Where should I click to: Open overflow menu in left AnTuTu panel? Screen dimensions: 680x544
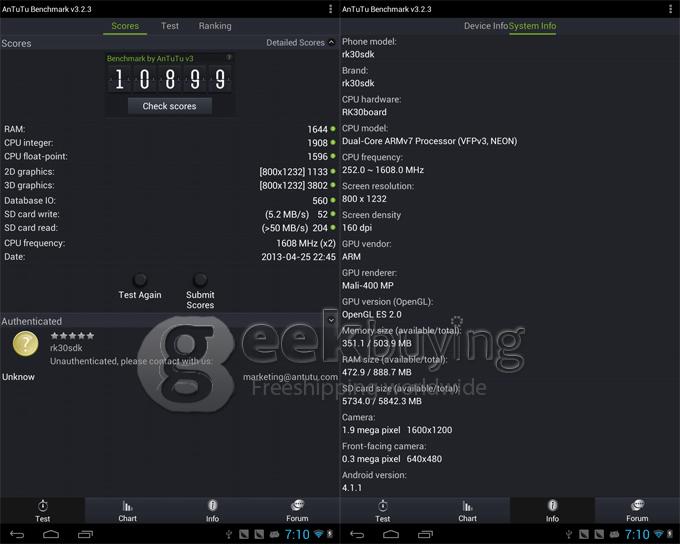click(330, 9)
